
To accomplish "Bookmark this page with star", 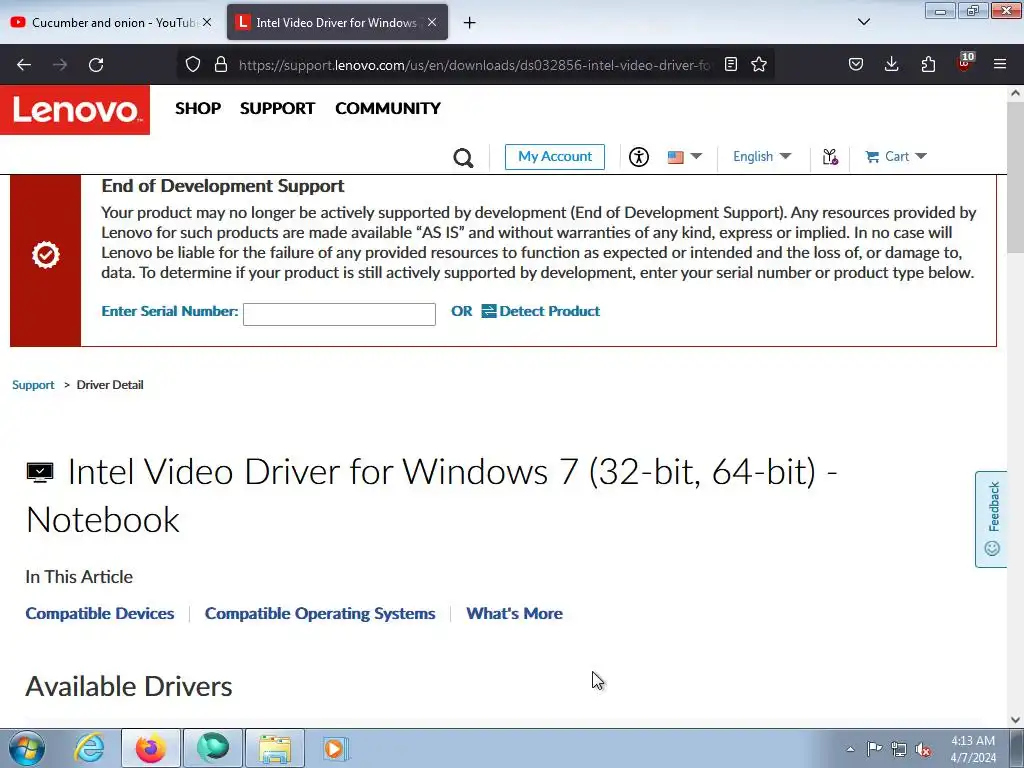I will click(759, 65).
